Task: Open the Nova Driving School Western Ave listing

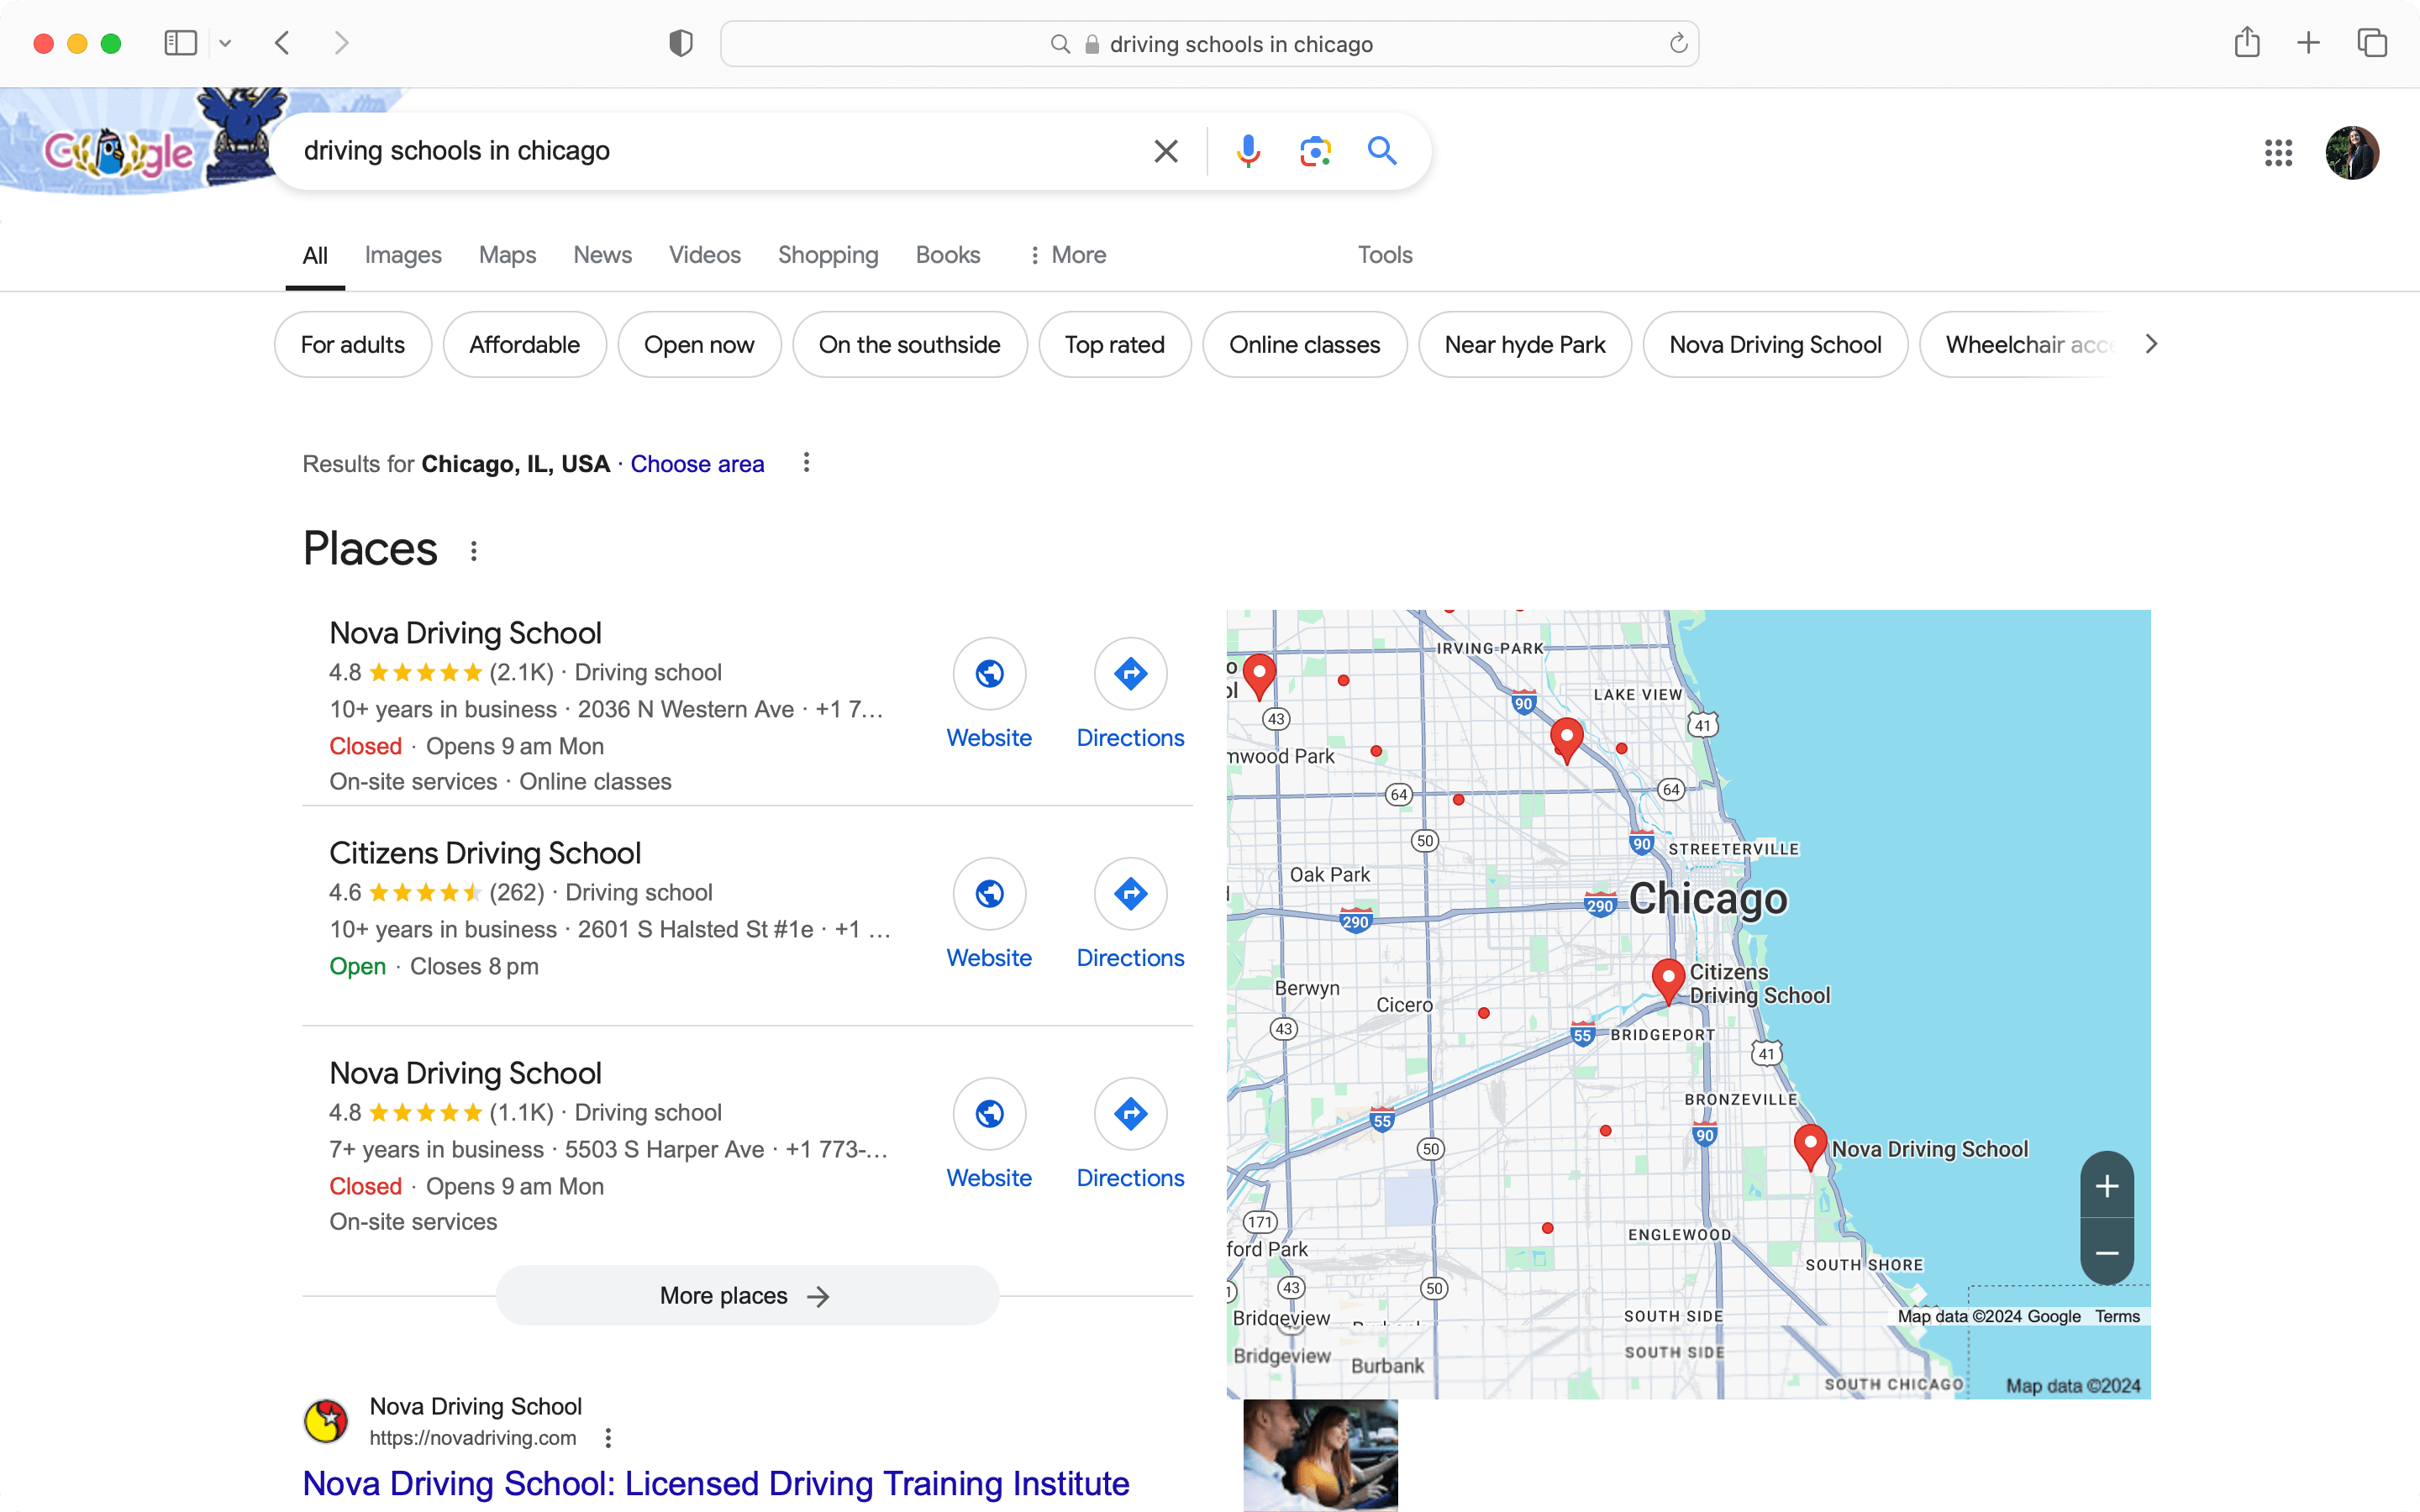Action: click(x=465, y=633)
